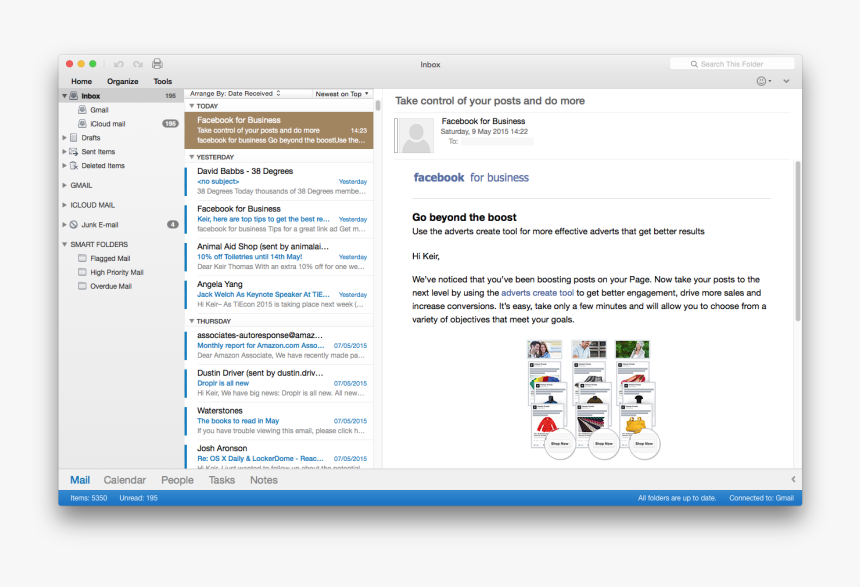Open the Tasks view at the bottom
Viewport: 860px width, 587px height.
[221, 479]
